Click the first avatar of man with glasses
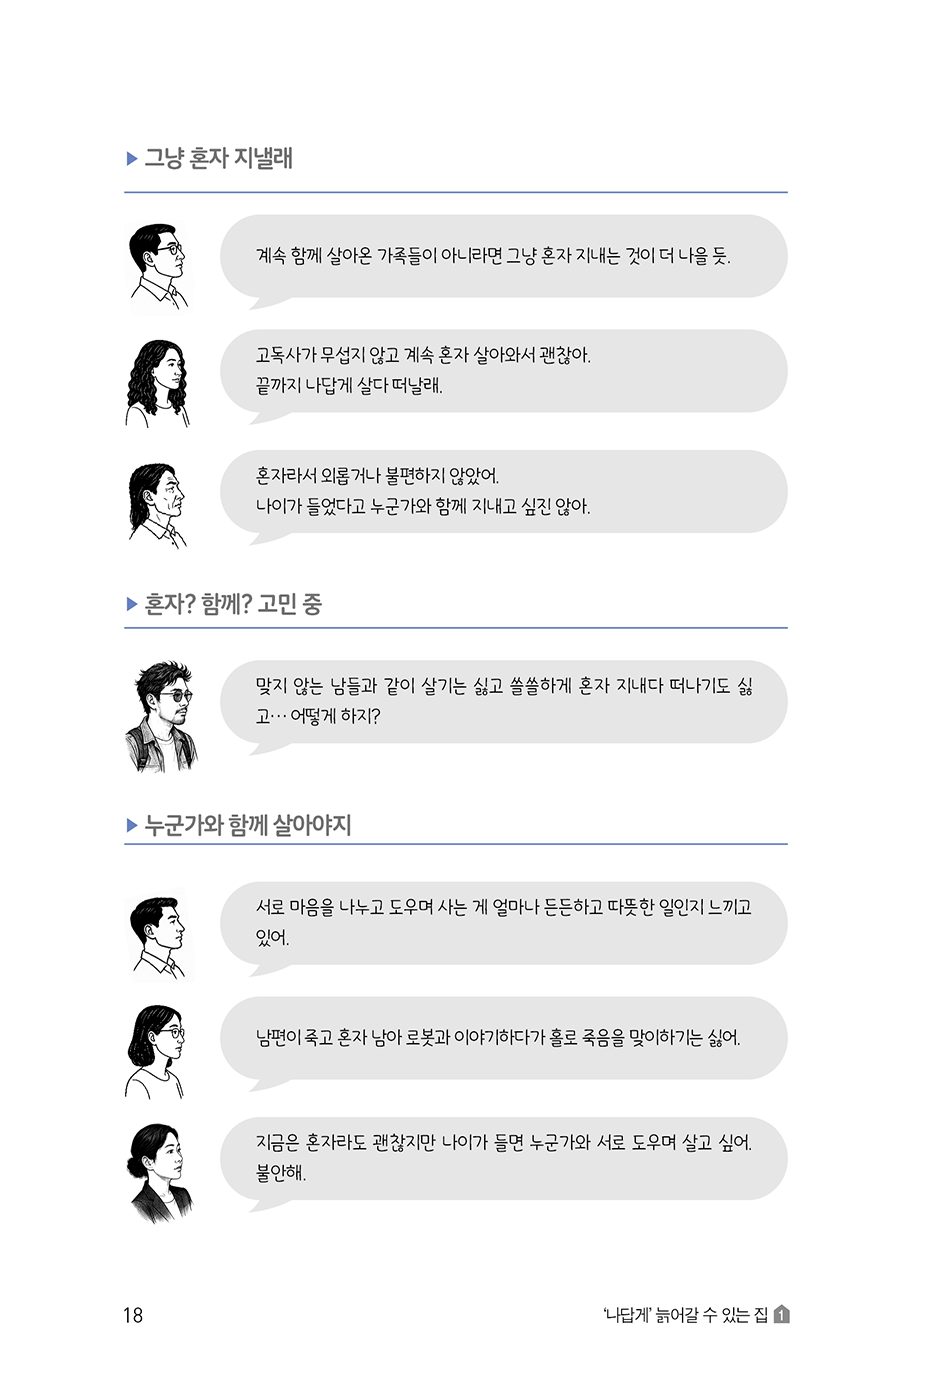The image size is (950, 1400). [x=158, y=266]
